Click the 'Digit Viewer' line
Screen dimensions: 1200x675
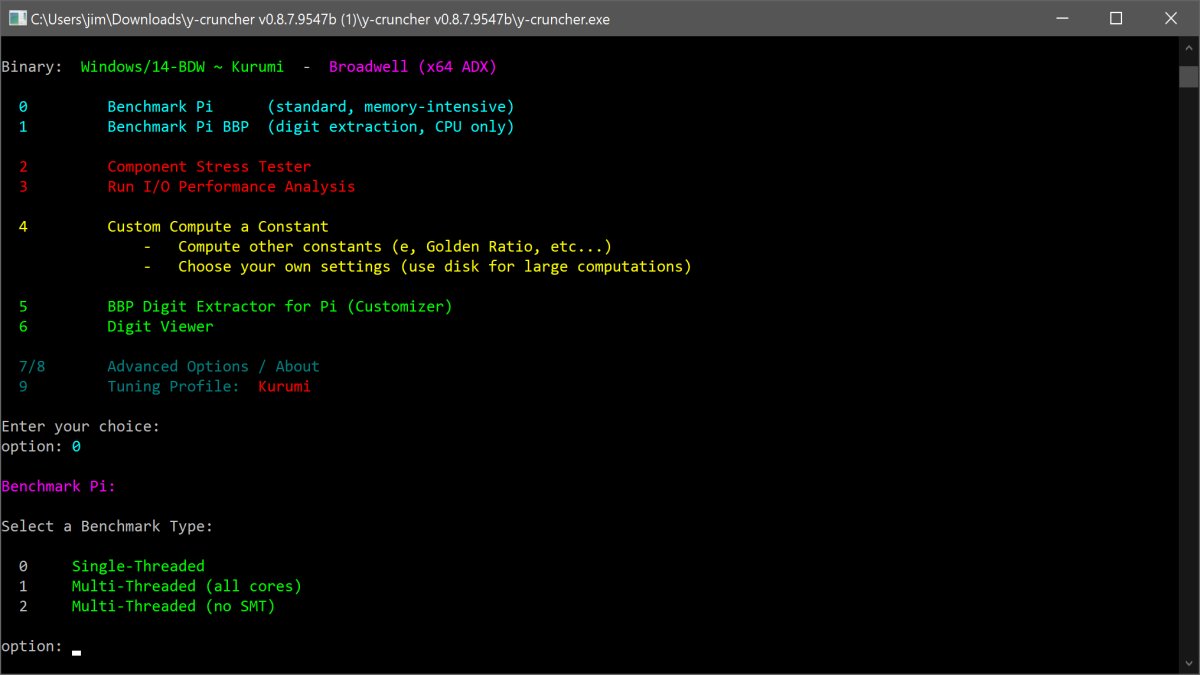point(160,327)
